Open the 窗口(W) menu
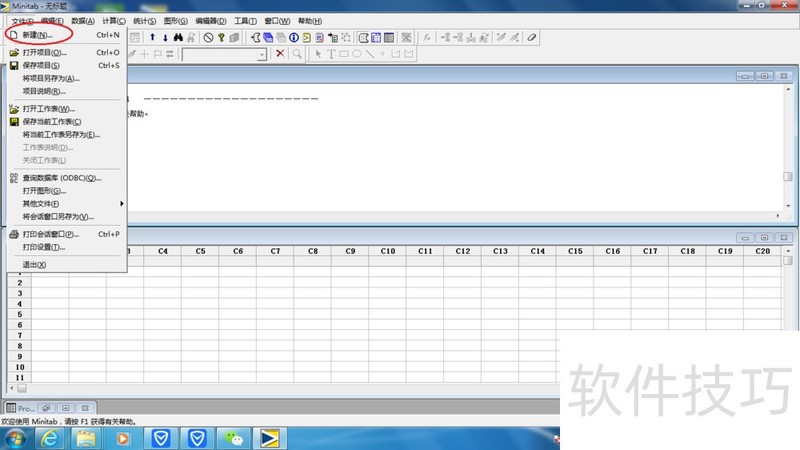Screen dimensions: 800x450 [x=277, y=21]
